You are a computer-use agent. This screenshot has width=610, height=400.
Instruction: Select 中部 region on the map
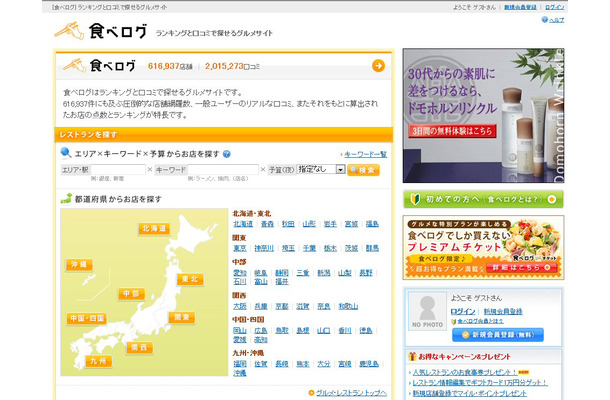131,293
